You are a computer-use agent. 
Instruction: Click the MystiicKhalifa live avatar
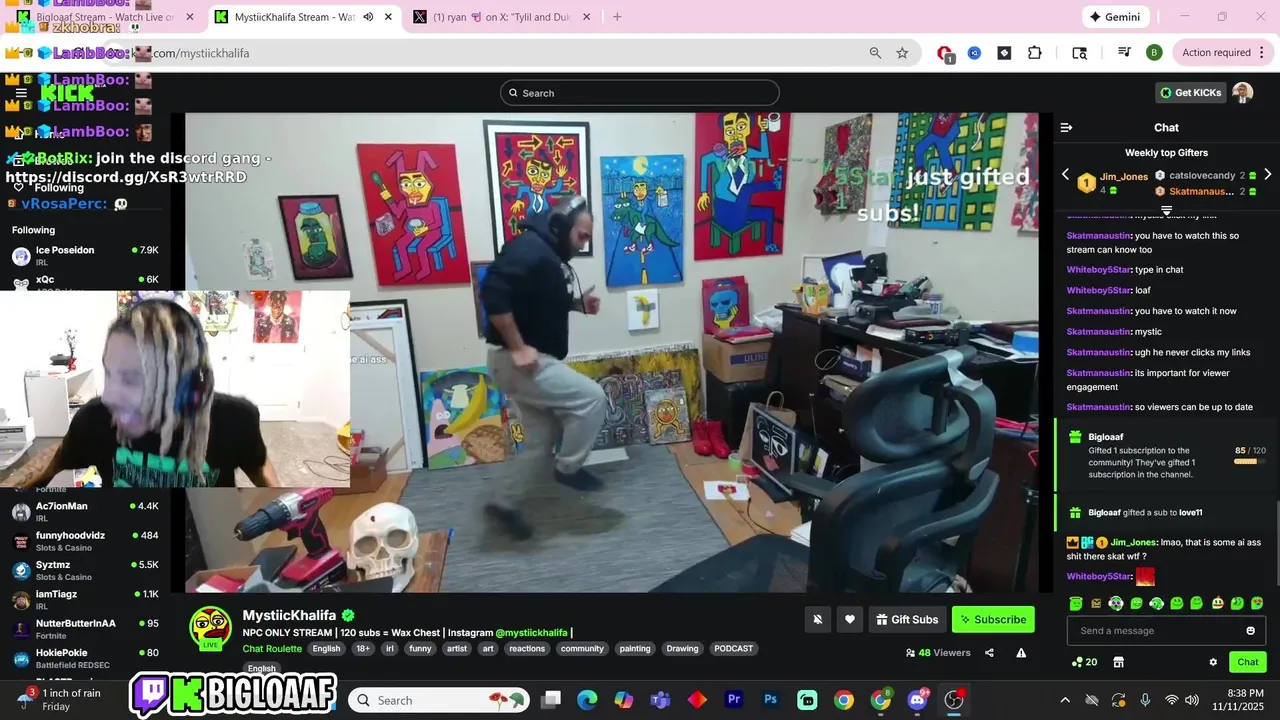tap(211, 628)
